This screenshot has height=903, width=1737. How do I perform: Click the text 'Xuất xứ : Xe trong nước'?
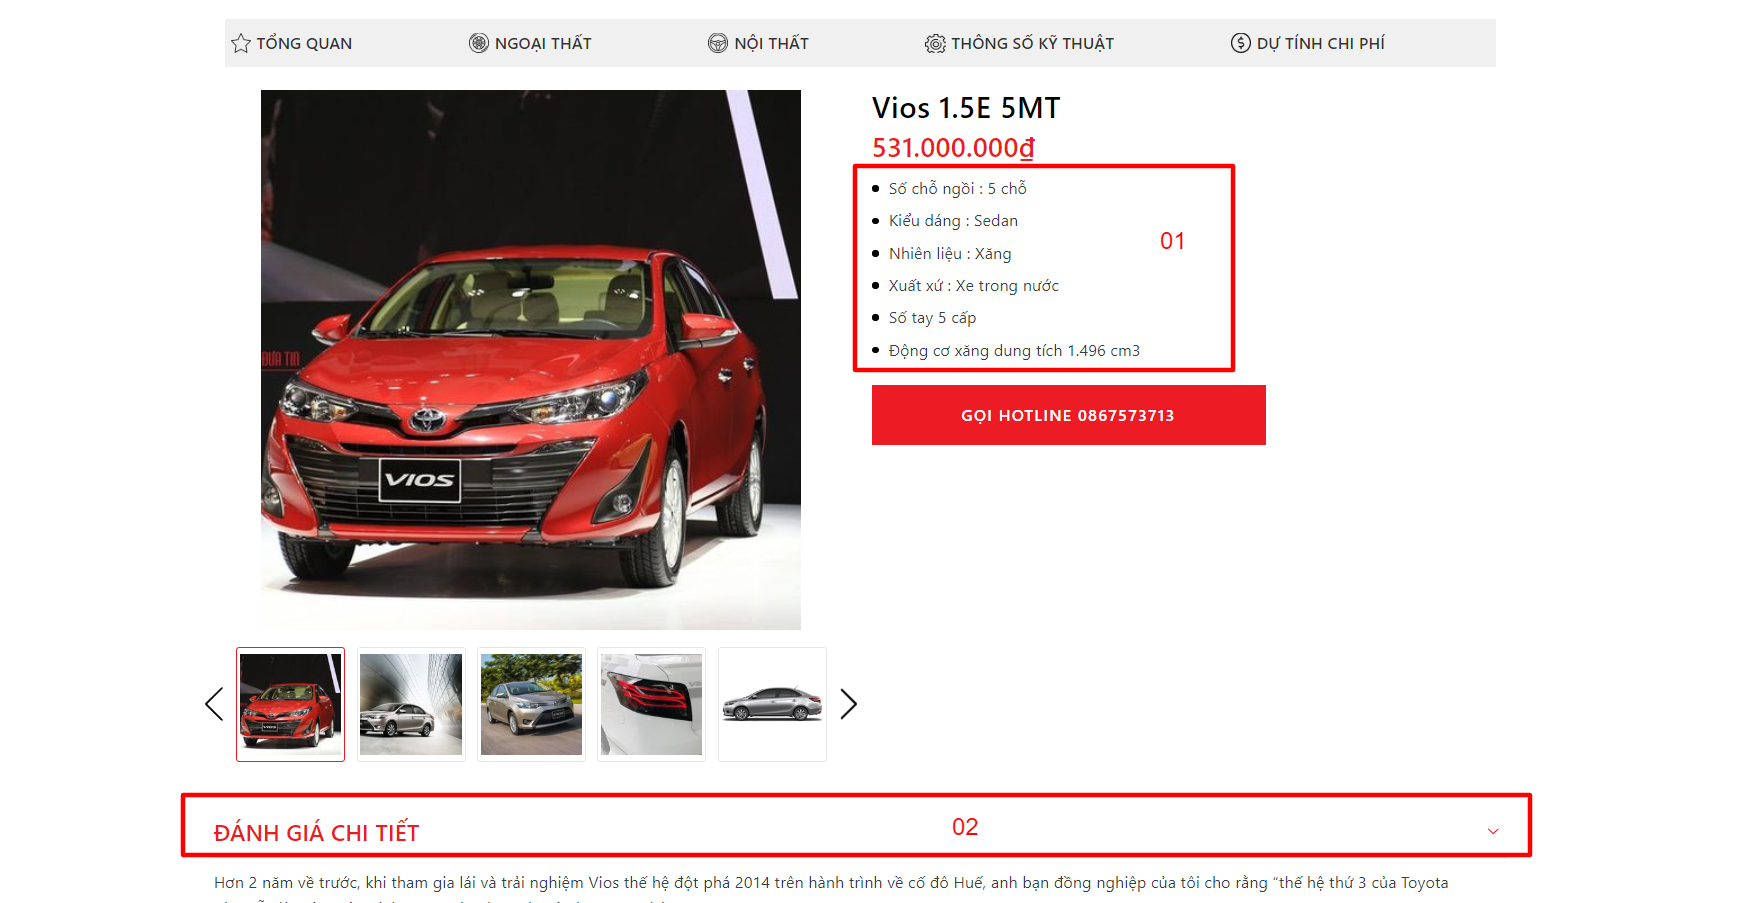974,286
